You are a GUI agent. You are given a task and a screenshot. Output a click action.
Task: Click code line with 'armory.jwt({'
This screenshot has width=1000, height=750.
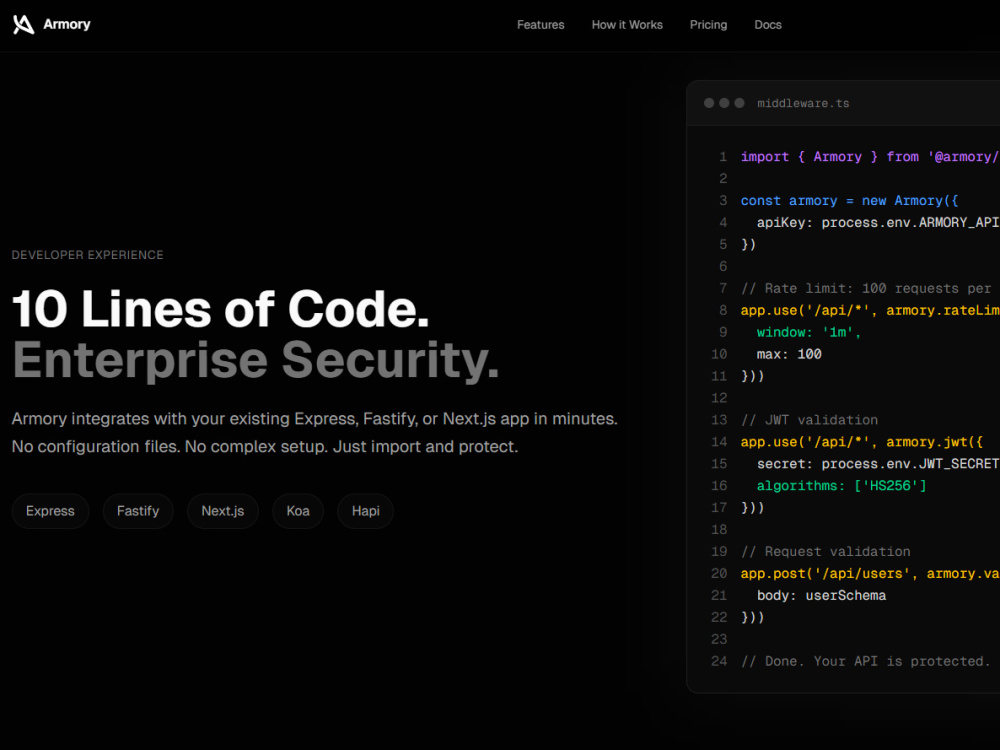pyautogui.click(x=862, y=442)
